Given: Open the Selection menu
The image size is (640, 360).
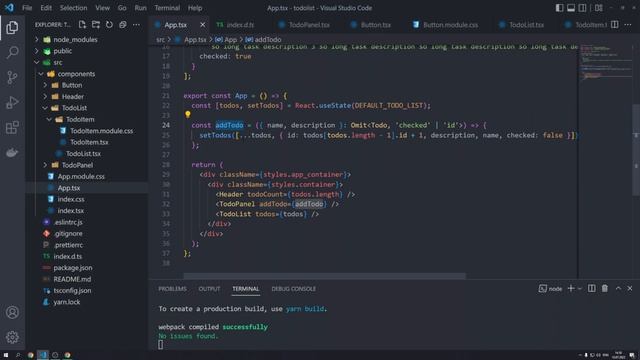Looking at the screenshot, I should 73,8.
